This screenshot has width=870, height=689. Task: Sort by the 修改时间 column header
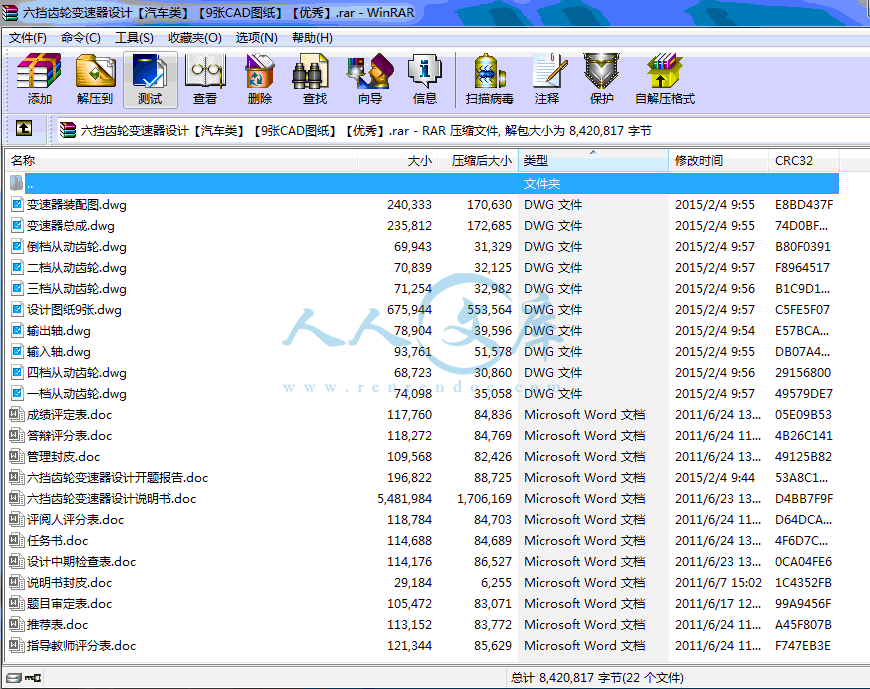pyautogui.click(x=719, y=160)
